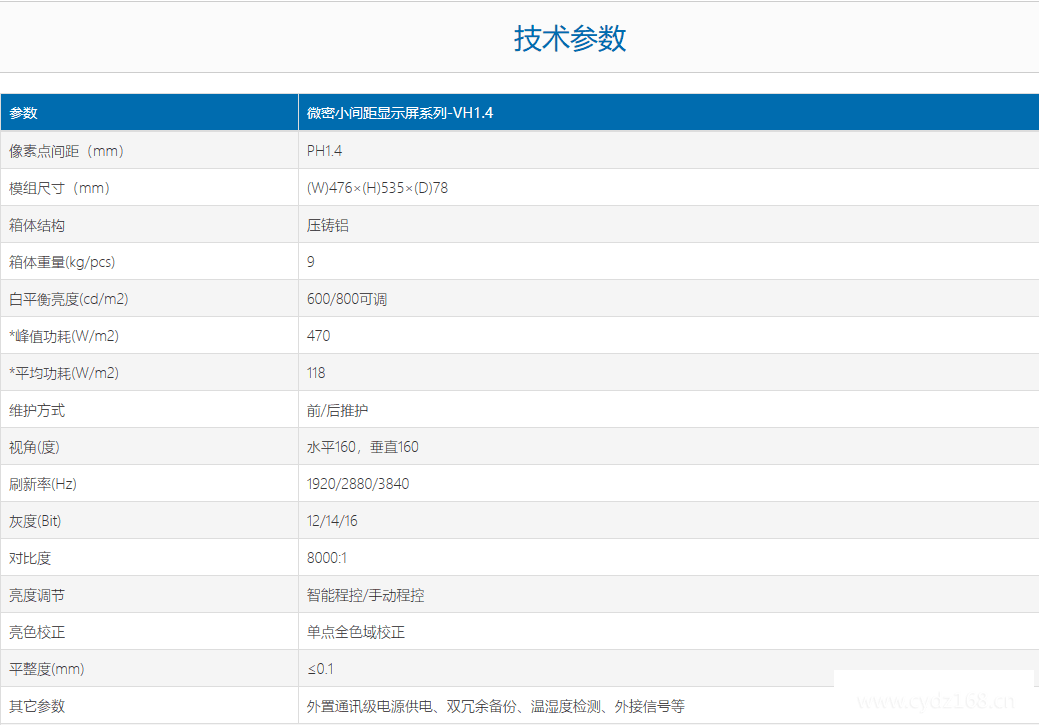Select the 水平160，垂直160 viewing angle value
Screen dimensions: 1039x725
tap(363, 447)
